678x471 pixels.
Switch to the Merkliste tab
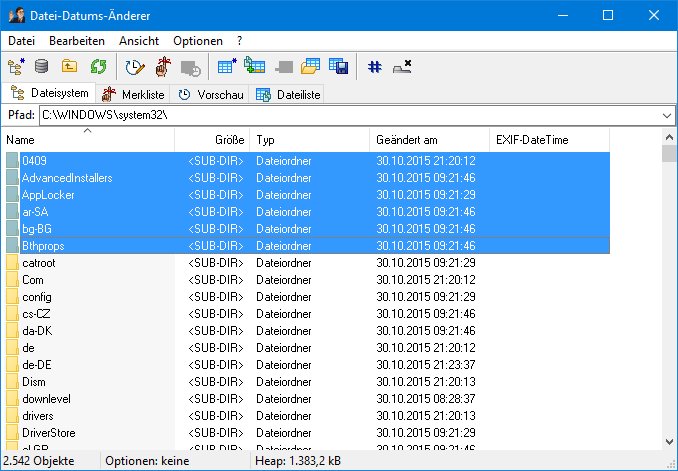(x=134, y=94)
